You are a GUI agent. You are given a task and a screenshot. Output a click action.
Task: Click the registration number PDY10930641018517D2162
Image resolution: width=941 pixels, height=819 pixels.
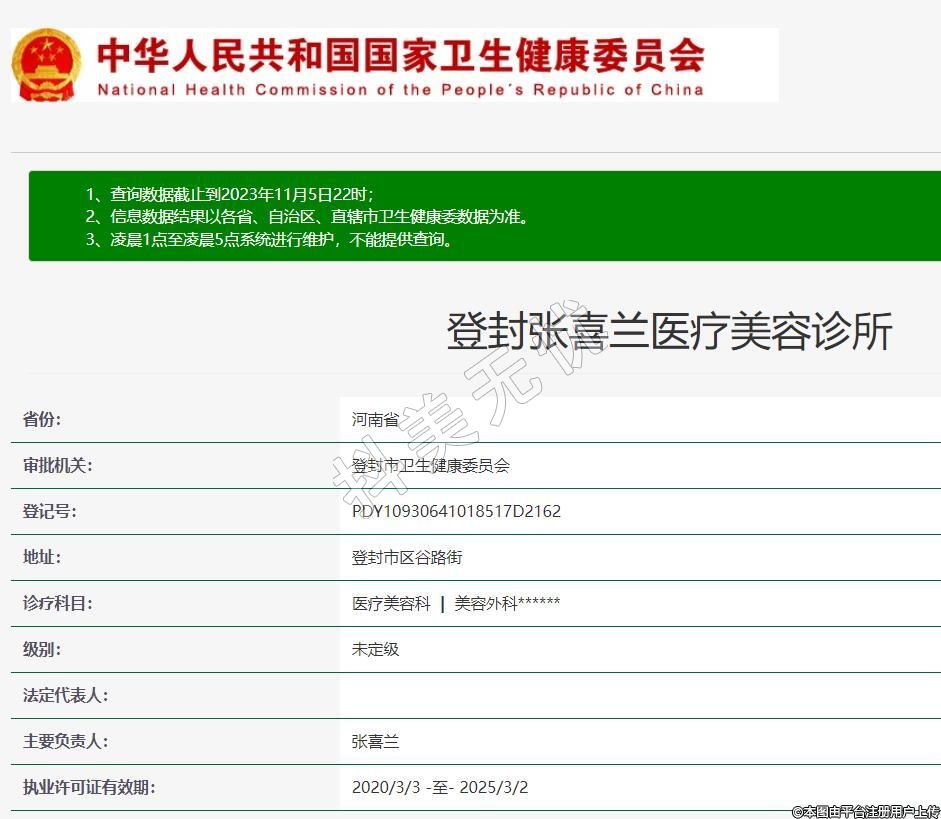[x=456, y=512]
